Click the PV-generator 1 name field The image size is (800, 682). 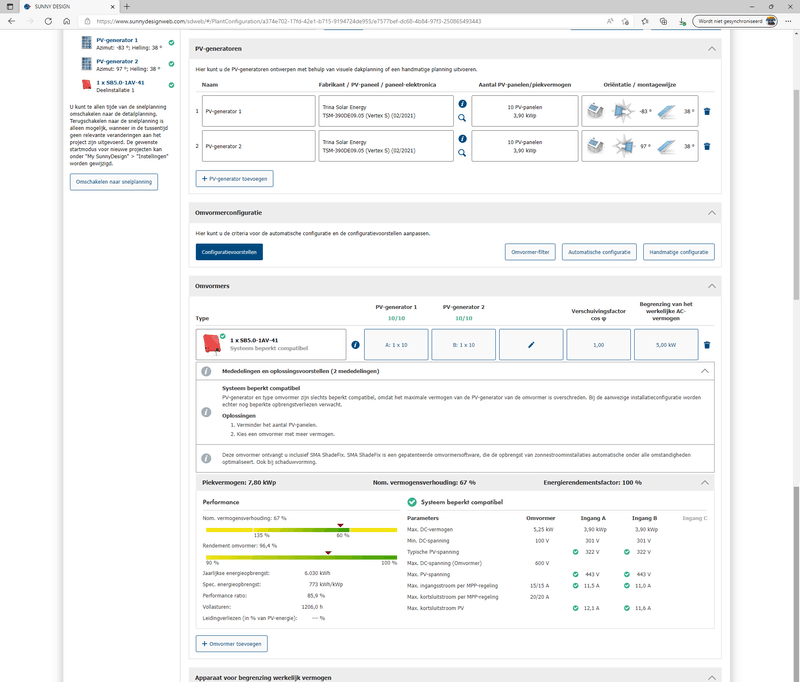coord(259,111)
